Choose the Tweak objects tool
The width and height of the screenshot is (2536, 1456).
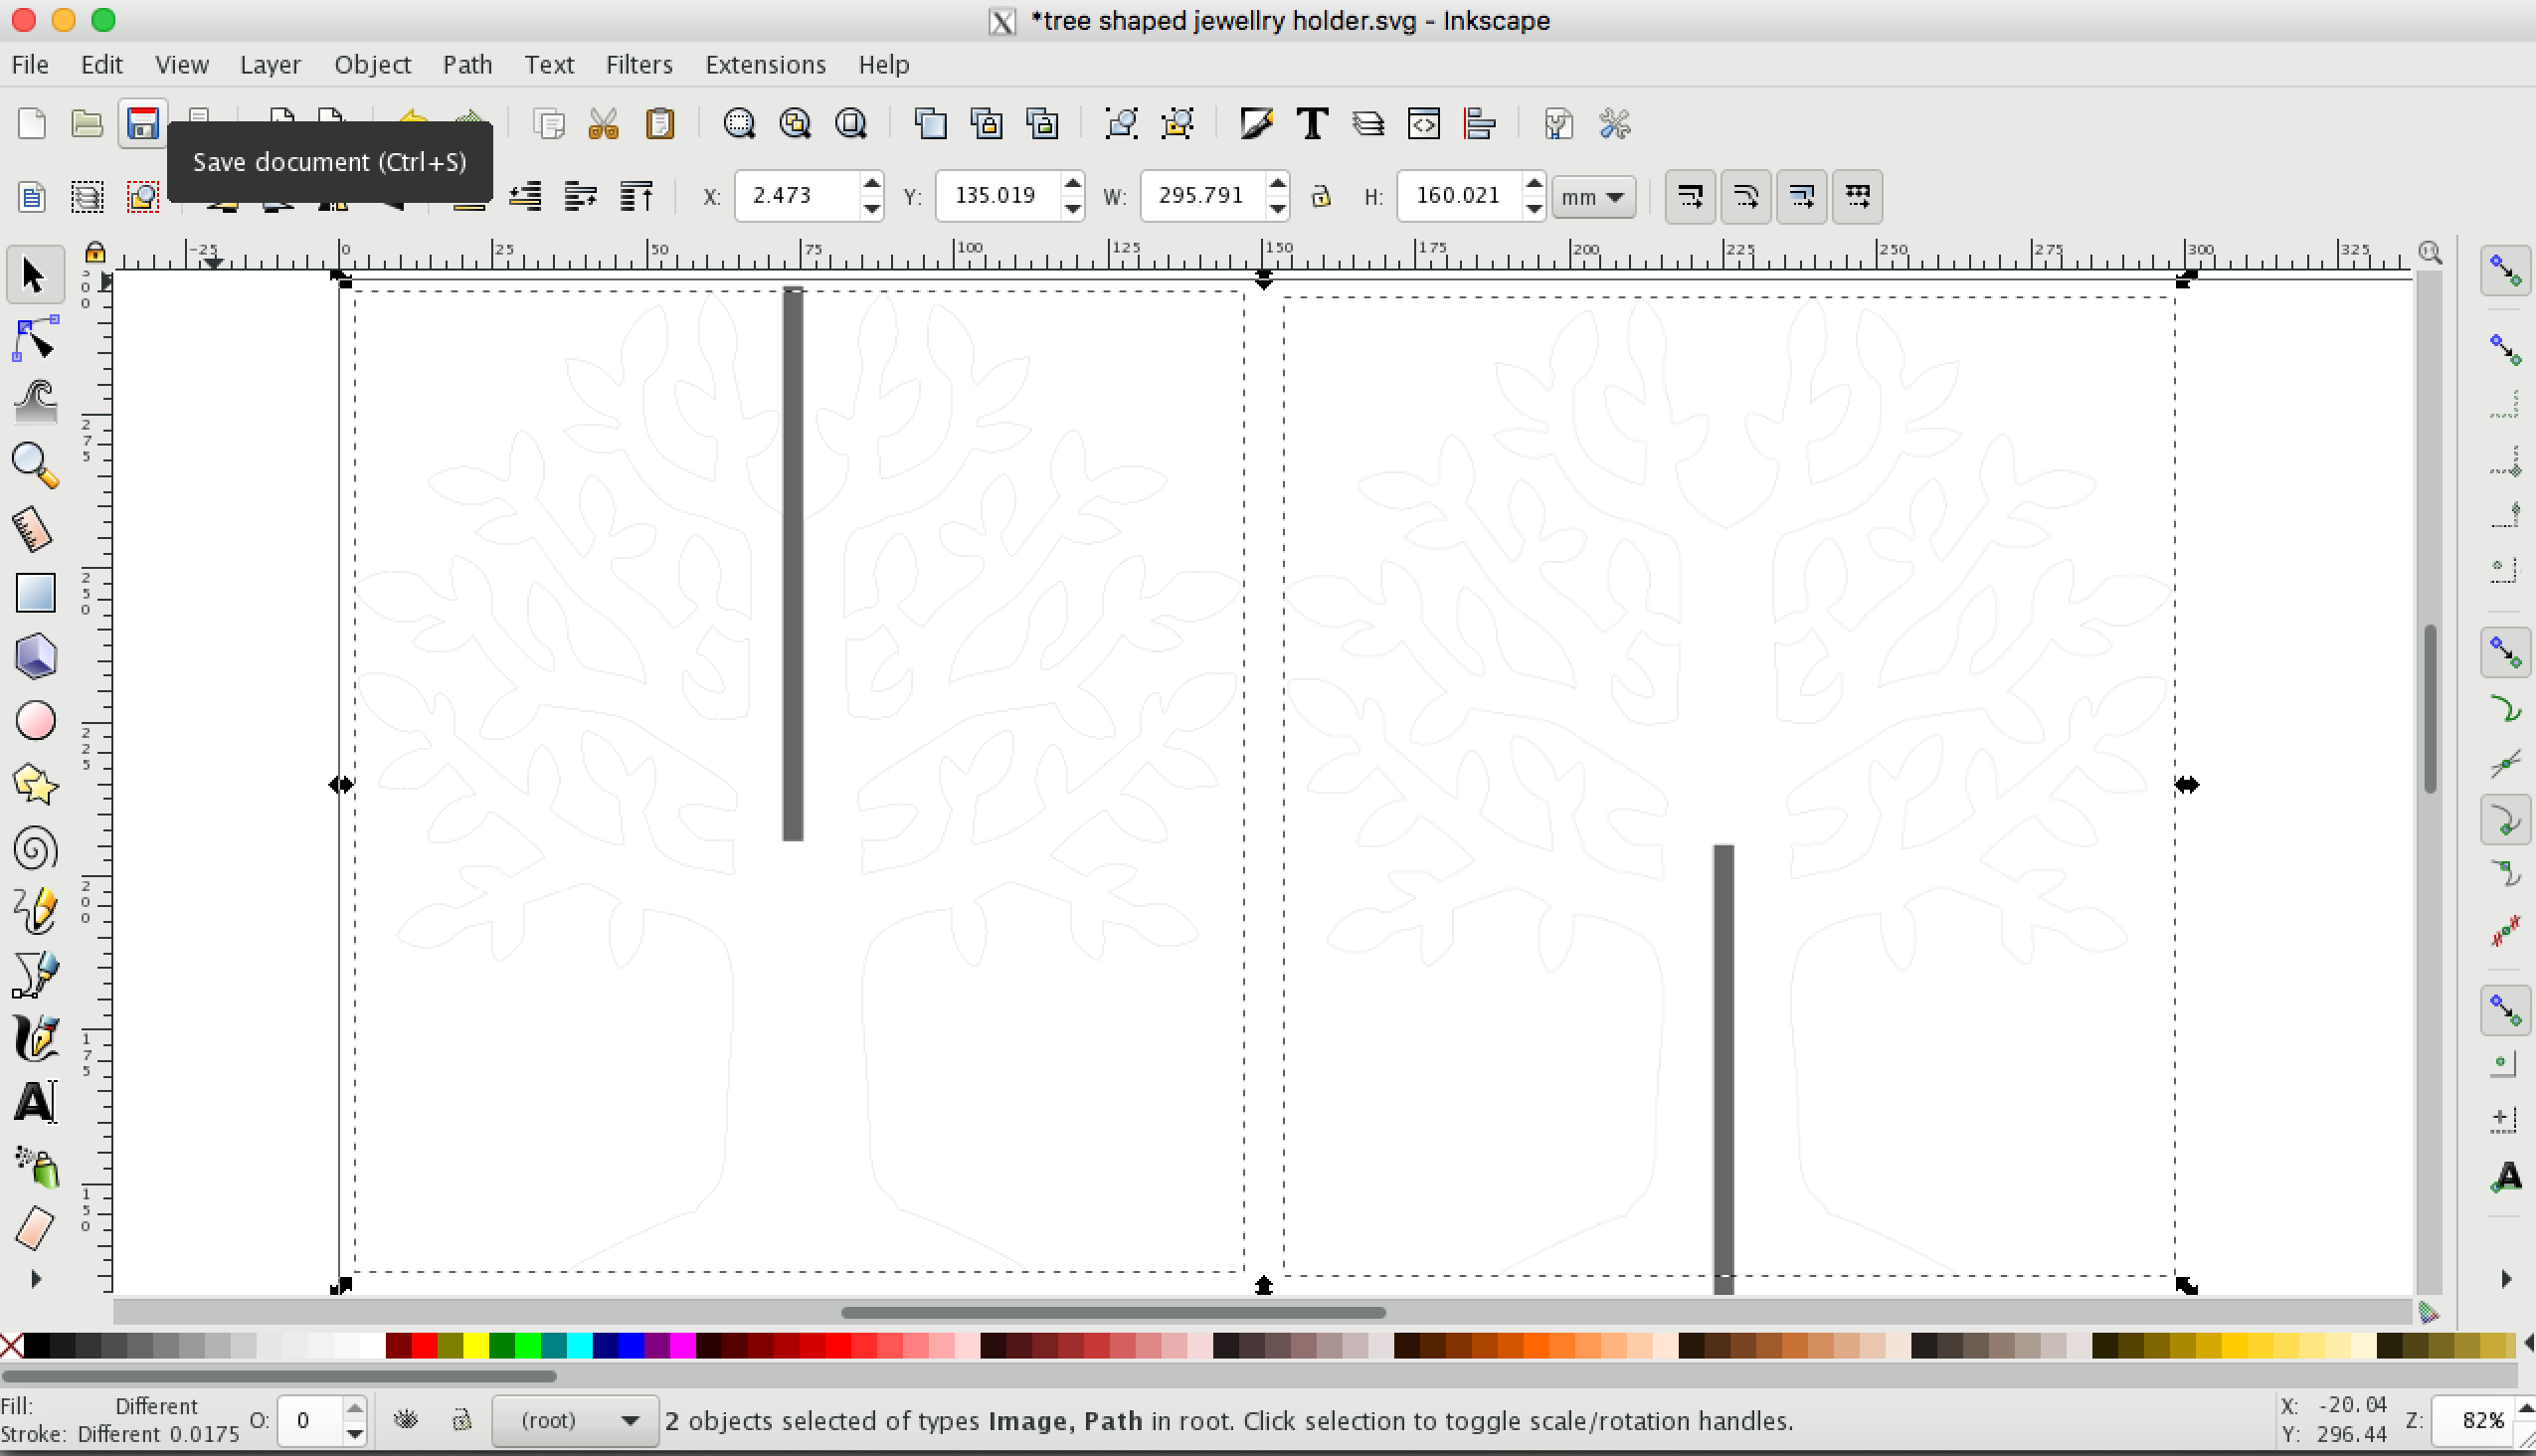36,403
